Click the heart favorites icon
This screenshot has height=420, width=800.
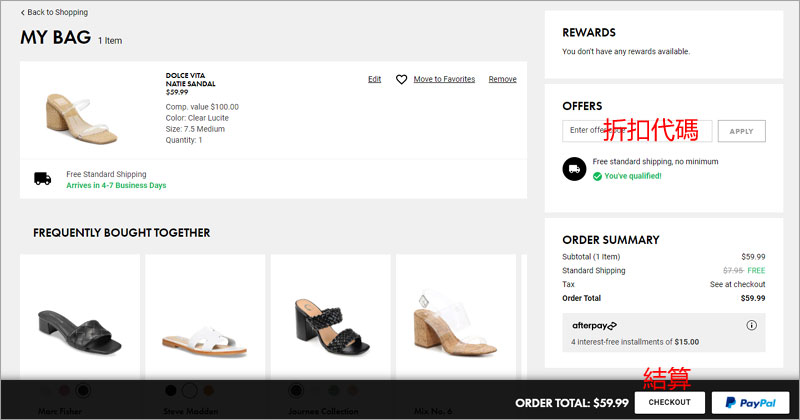(x=401, y=79)
